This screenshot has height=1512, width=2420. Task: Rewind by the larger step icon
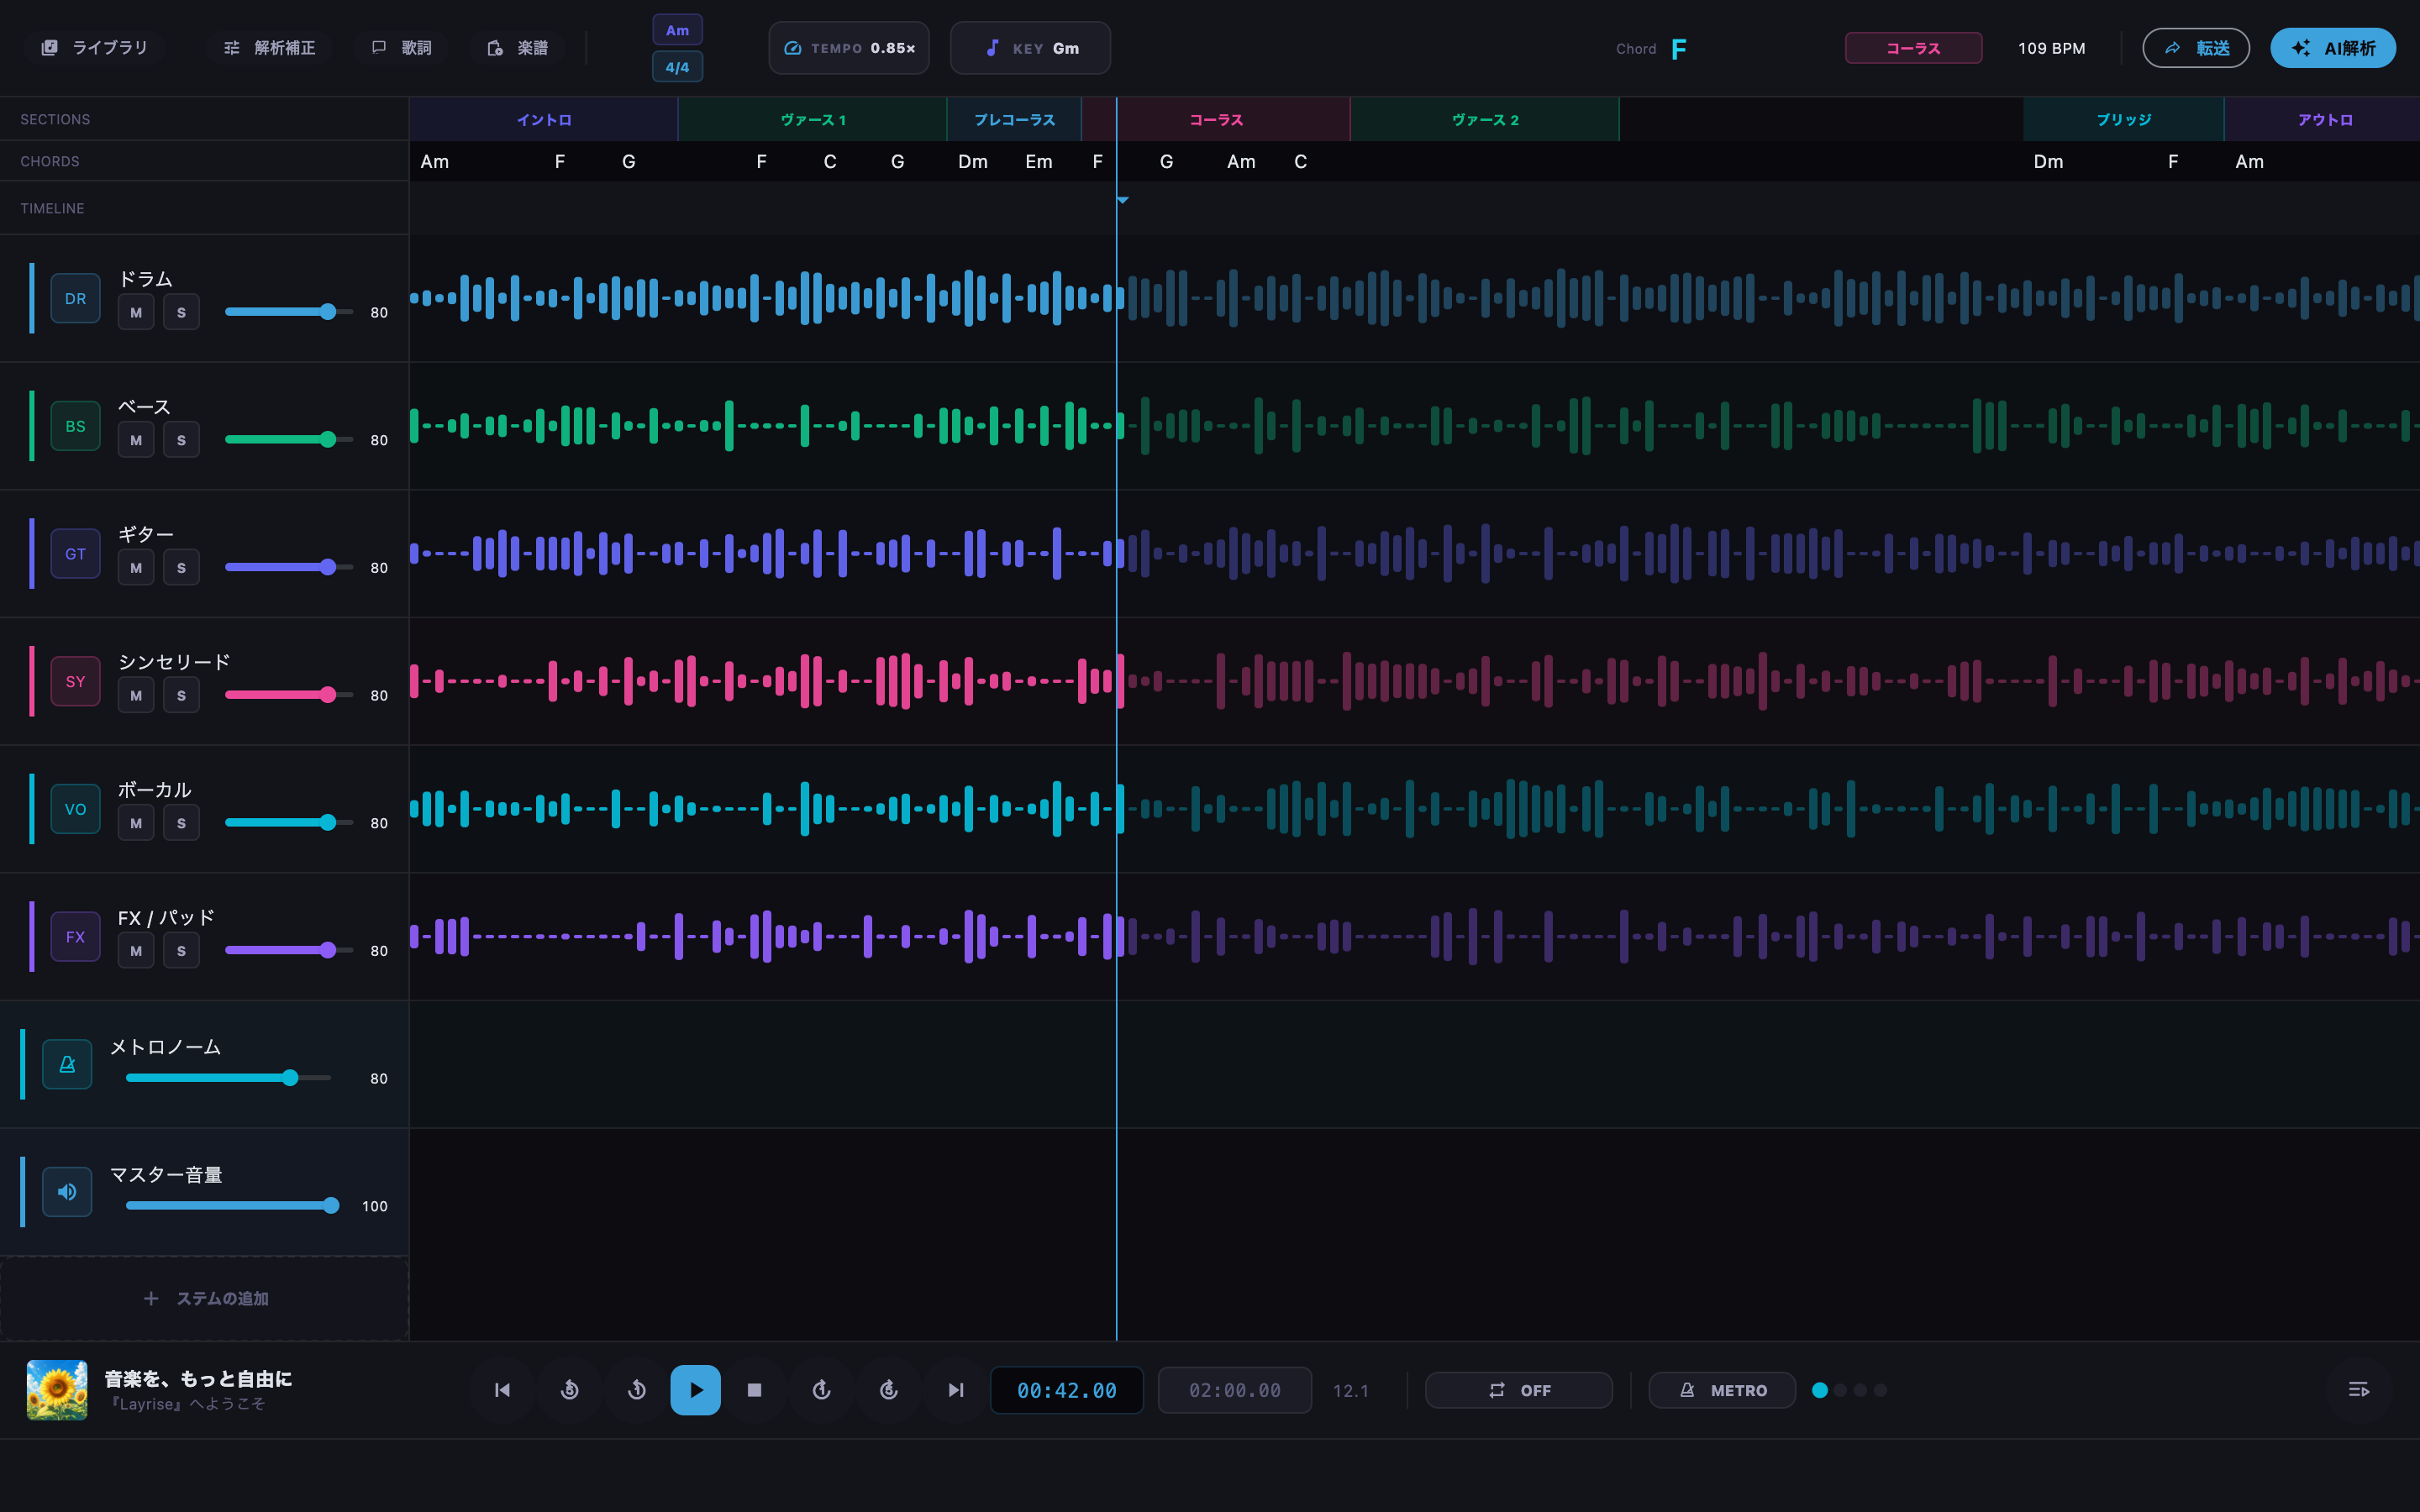570,1390
